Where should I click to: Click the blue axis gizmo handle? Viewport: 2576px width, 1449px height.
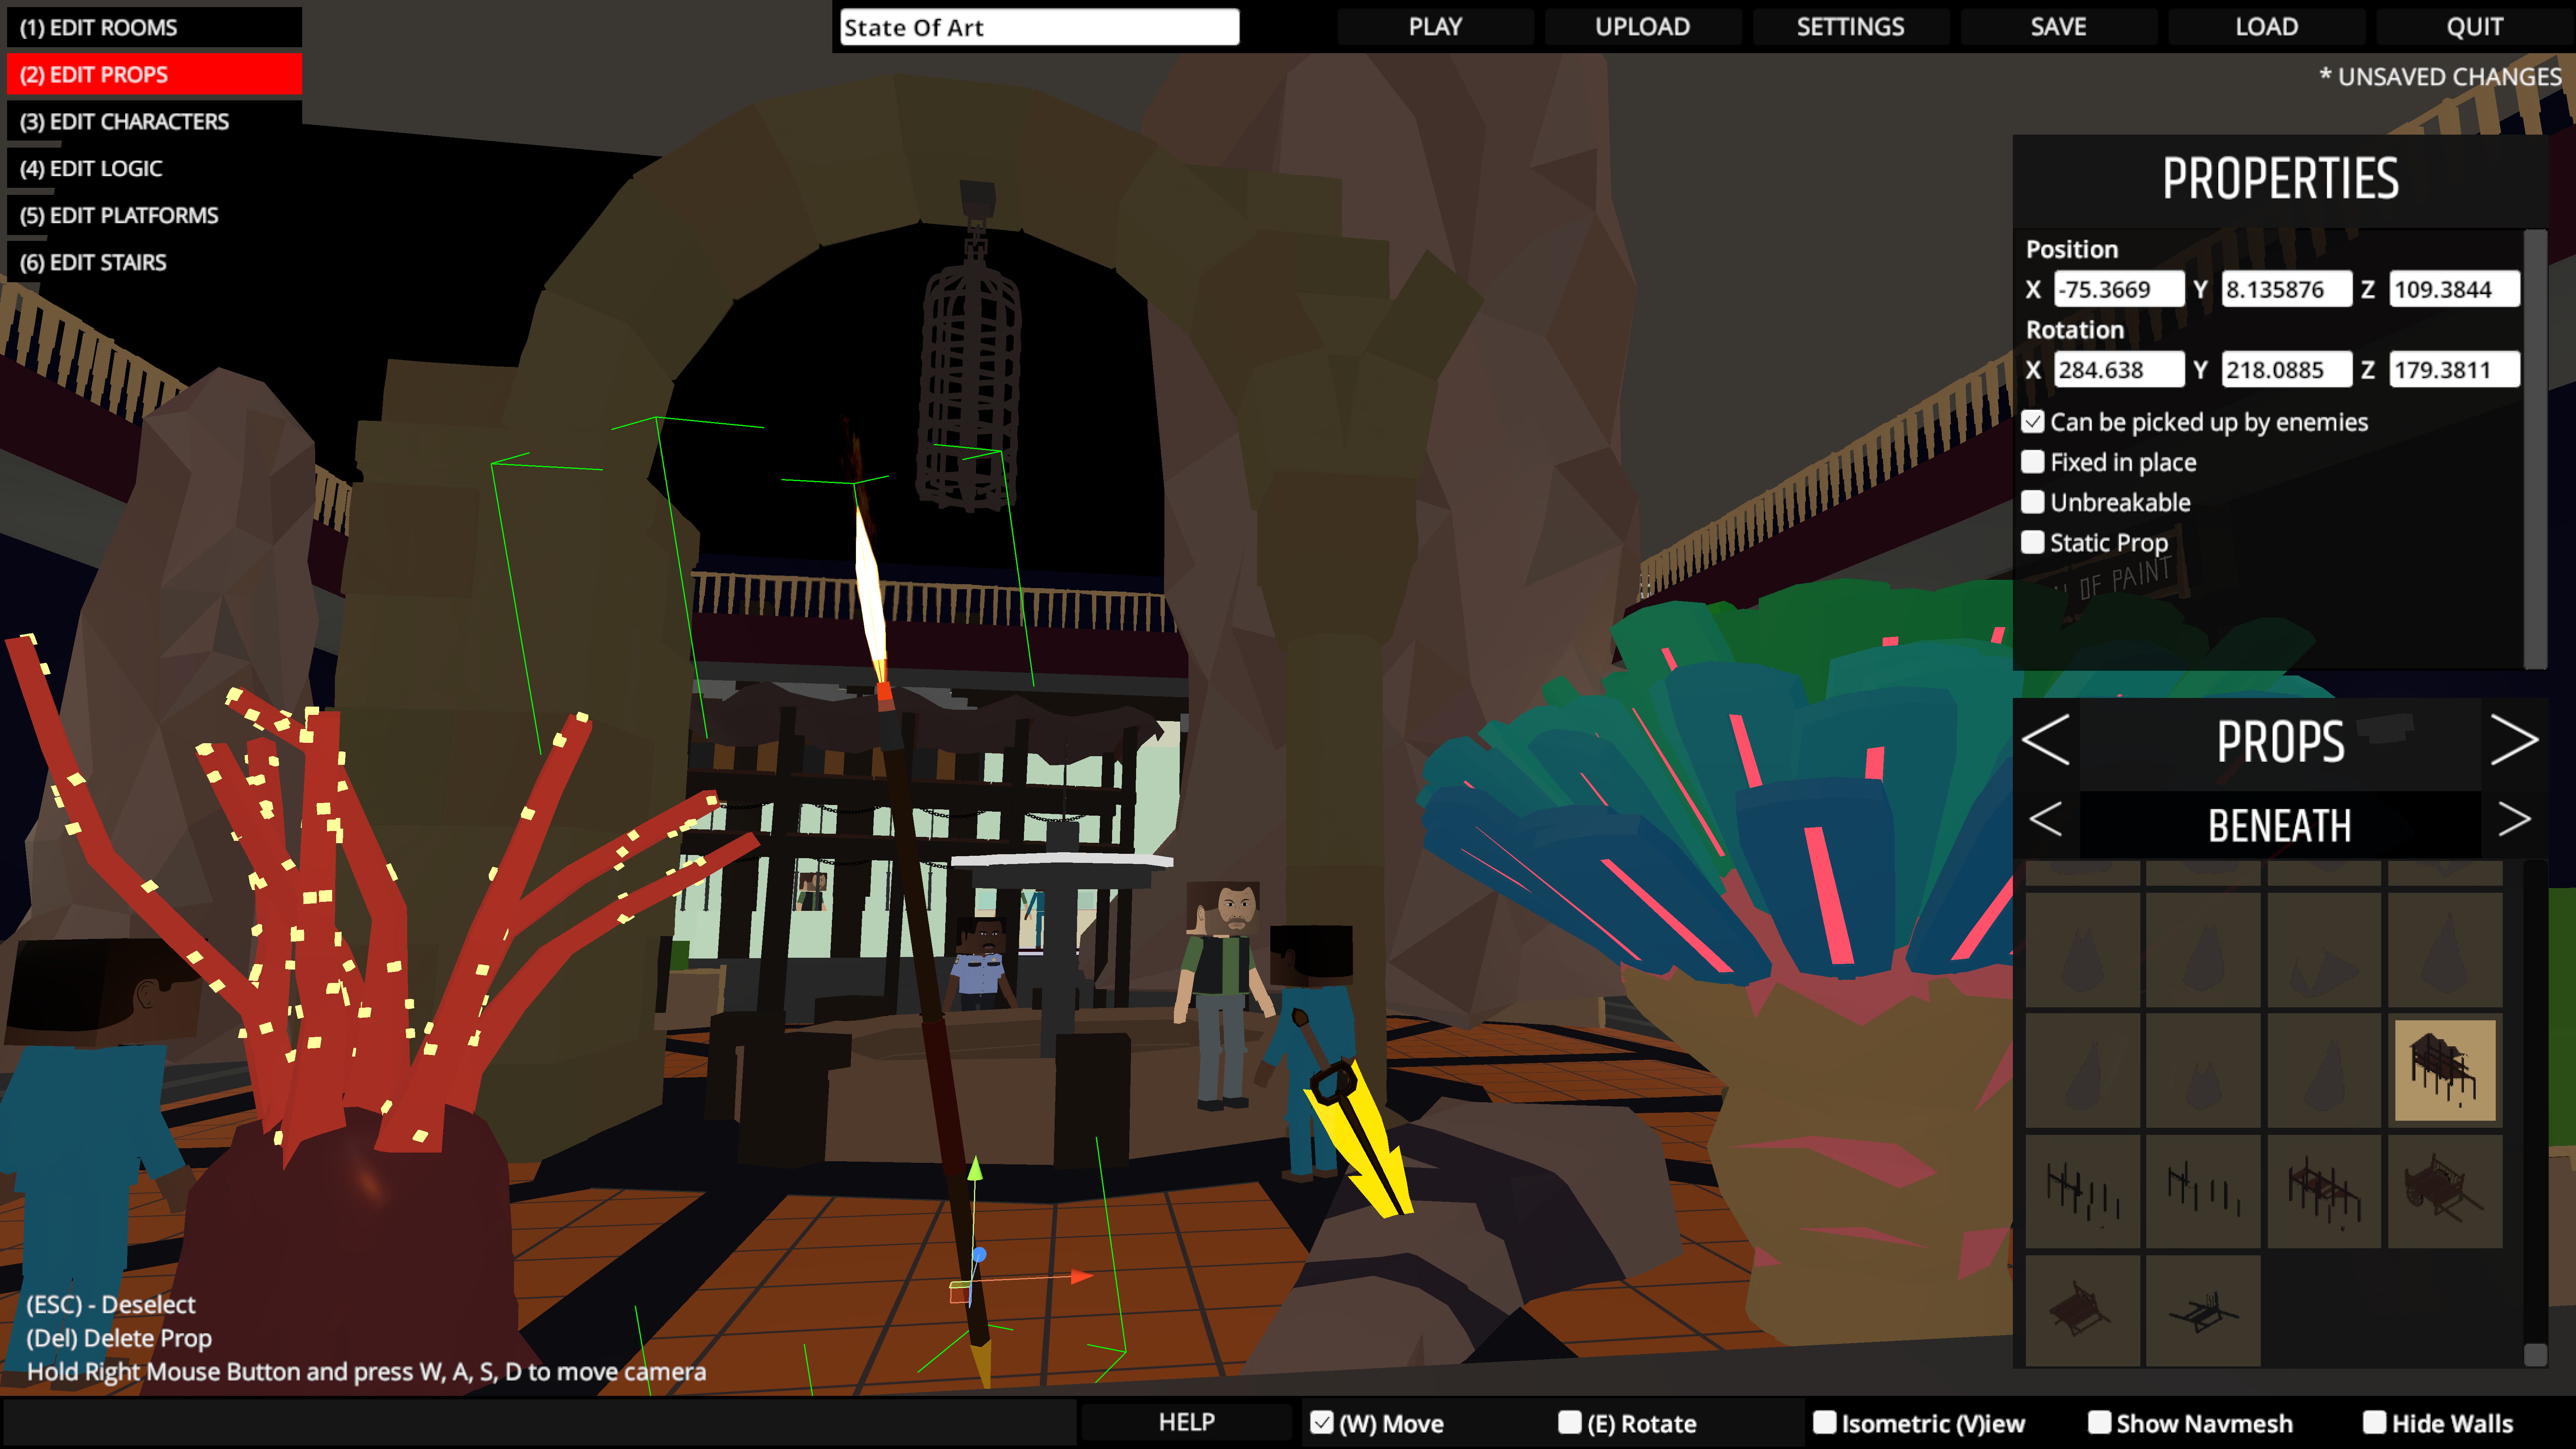tap(979, 1254)
